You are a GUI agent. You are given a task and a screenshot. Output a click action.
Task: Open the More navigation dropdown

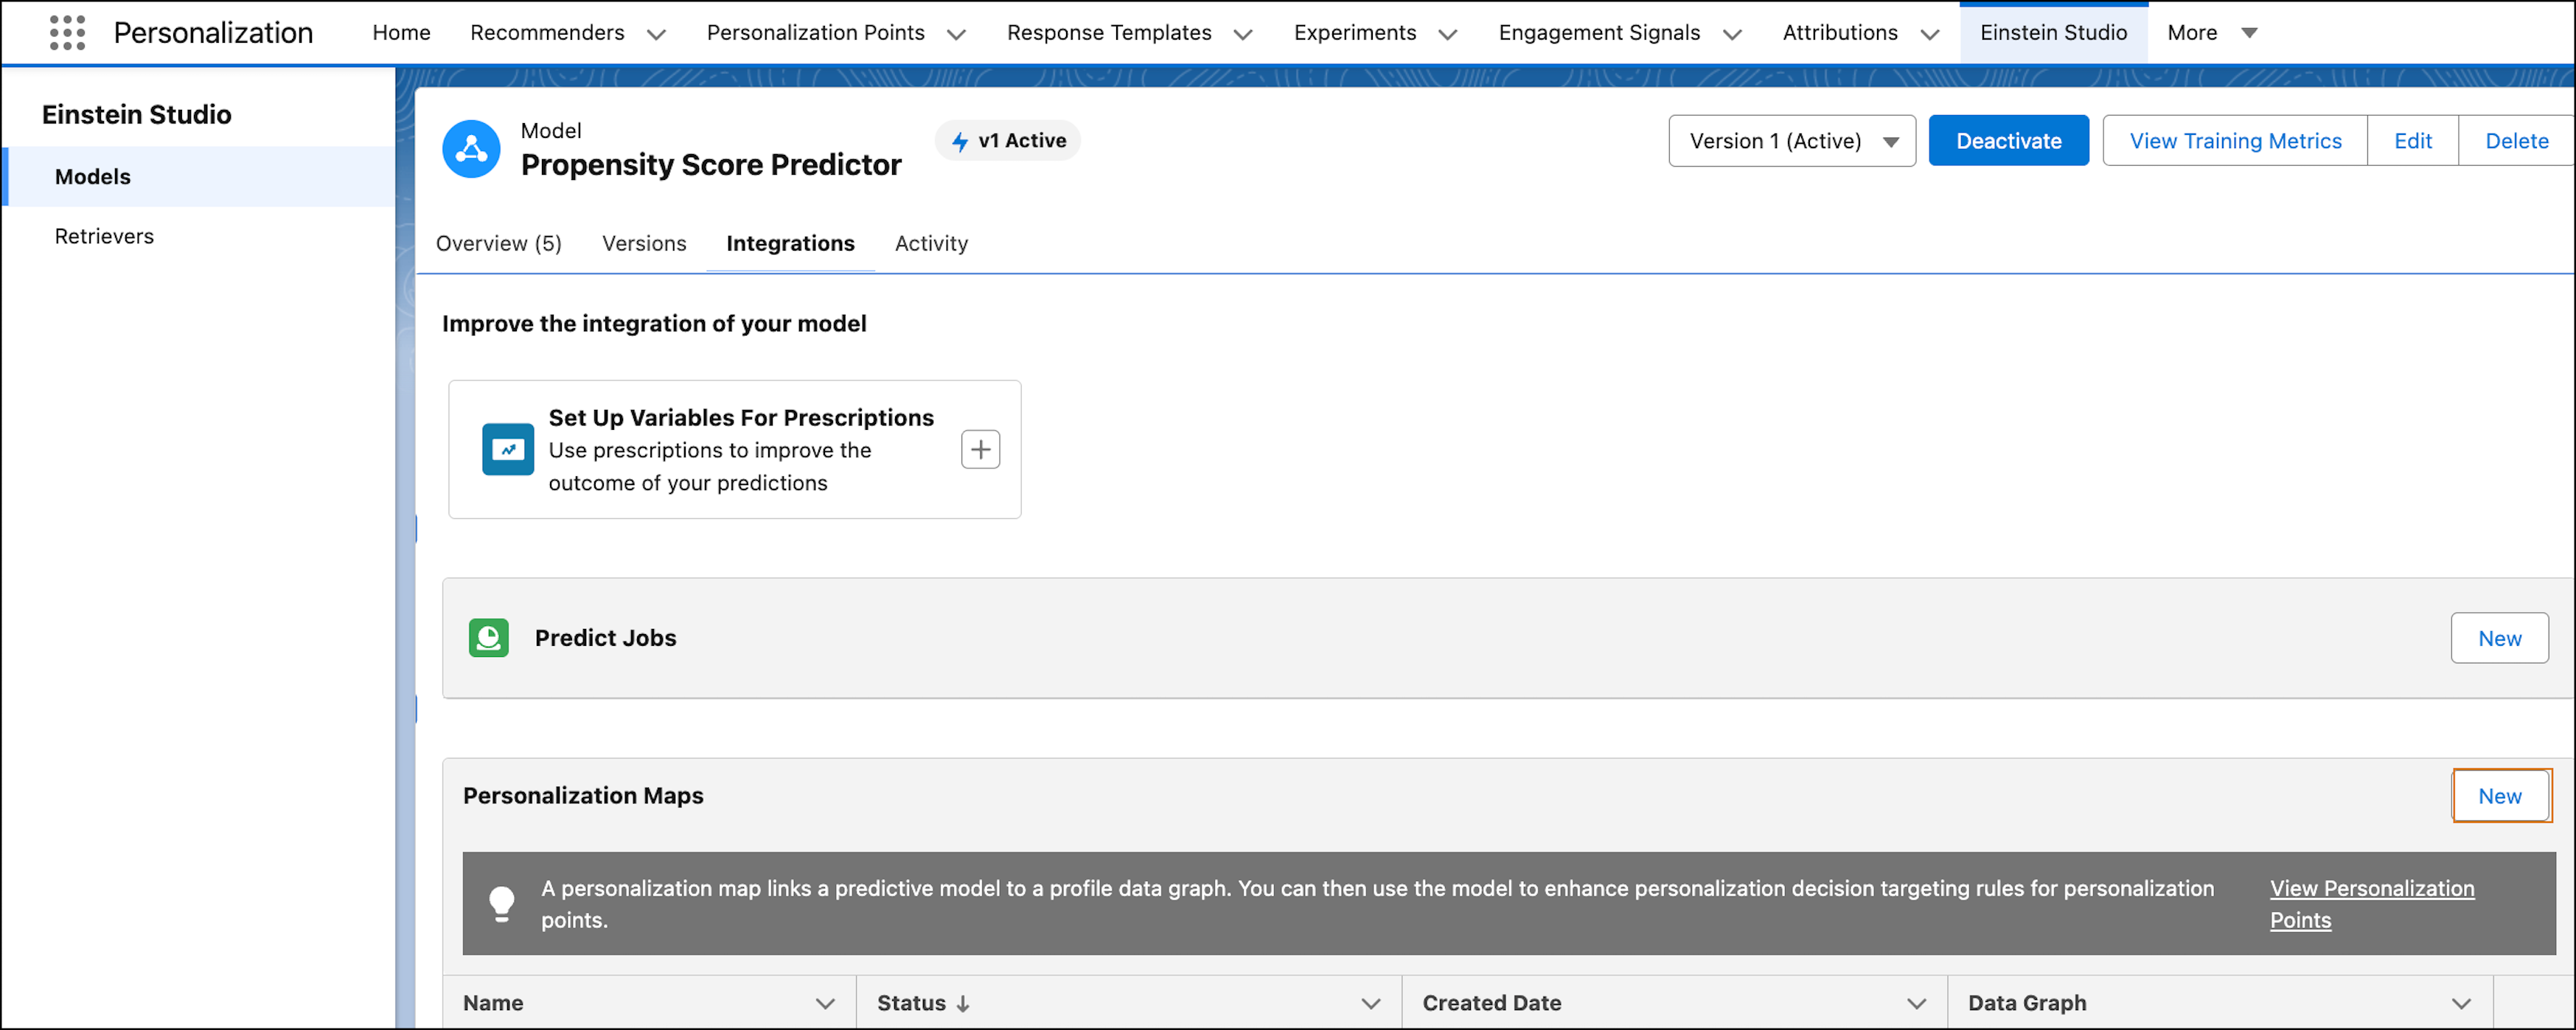click(2212, 33)
